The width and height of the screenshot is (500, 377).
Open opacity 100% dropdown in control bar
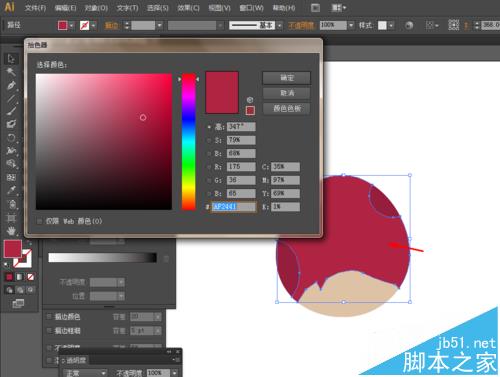pos(351,25)
